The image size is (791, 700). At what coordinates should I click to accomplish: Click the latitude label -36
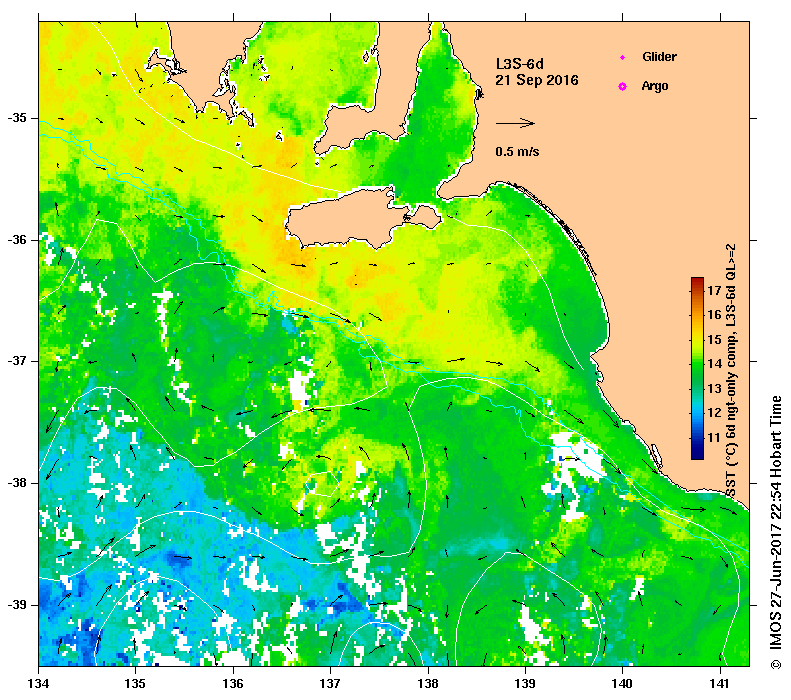(x=17, y=240)
